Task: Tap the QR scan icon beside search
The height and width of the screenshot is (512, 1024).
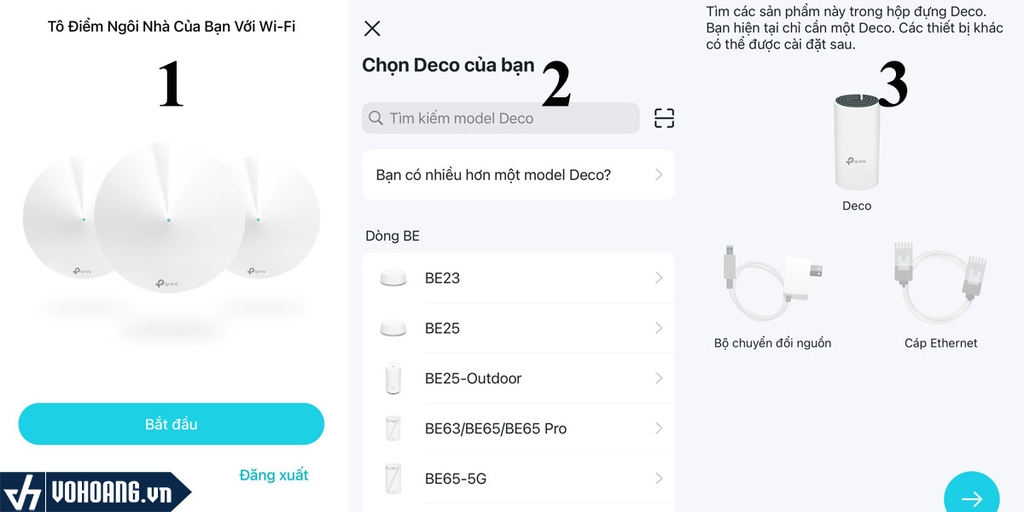Action: pos(664,118)
